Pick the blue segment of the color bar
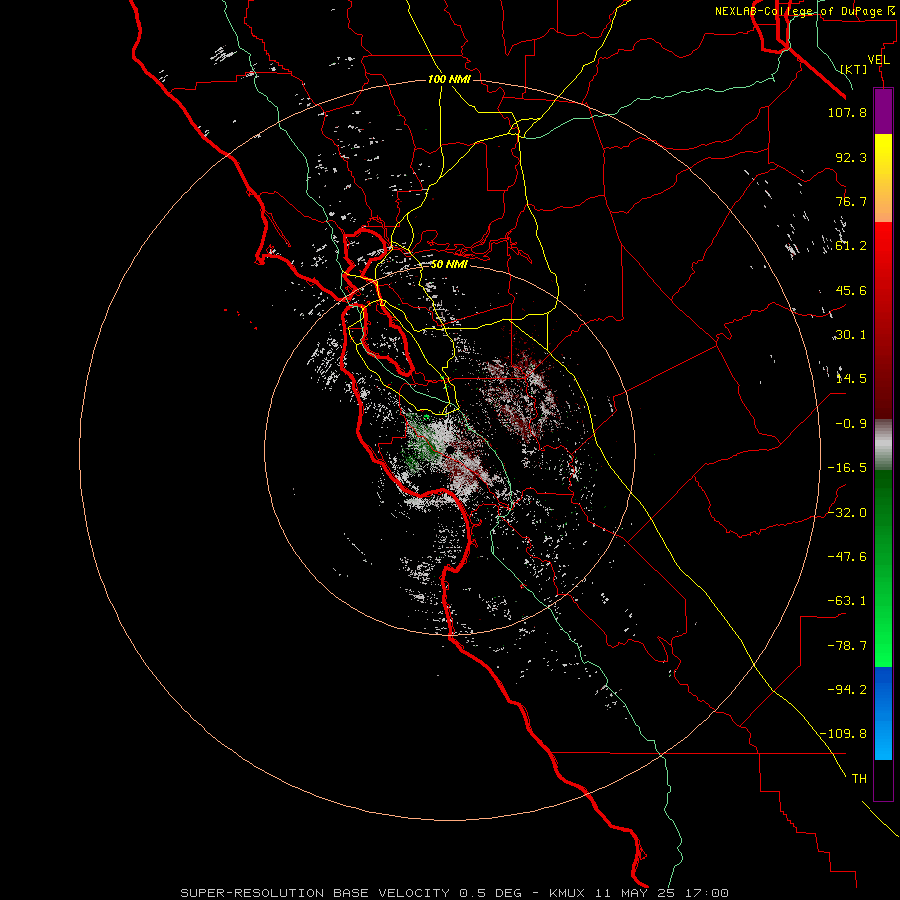 click(x=883, y=713)
